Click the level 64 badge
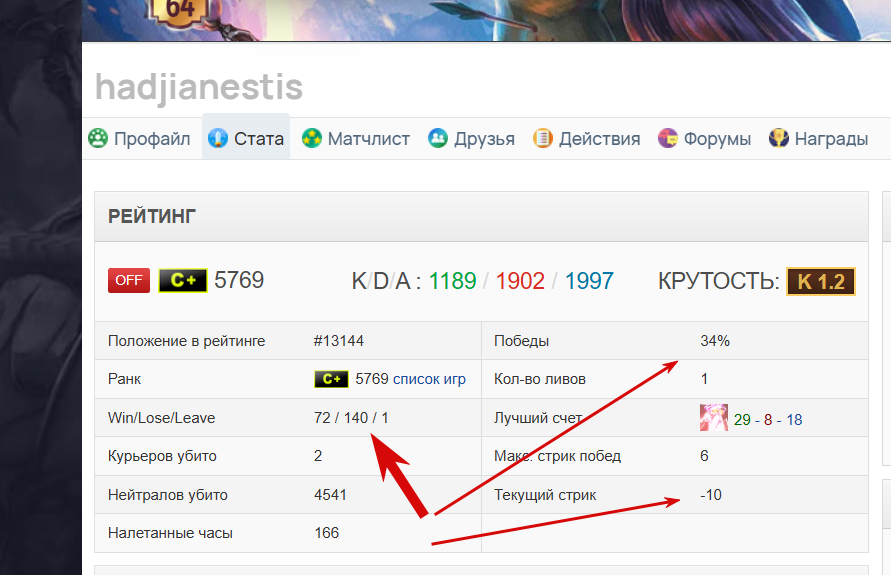The height and width of the screenshot is (575, 891). 178,12
